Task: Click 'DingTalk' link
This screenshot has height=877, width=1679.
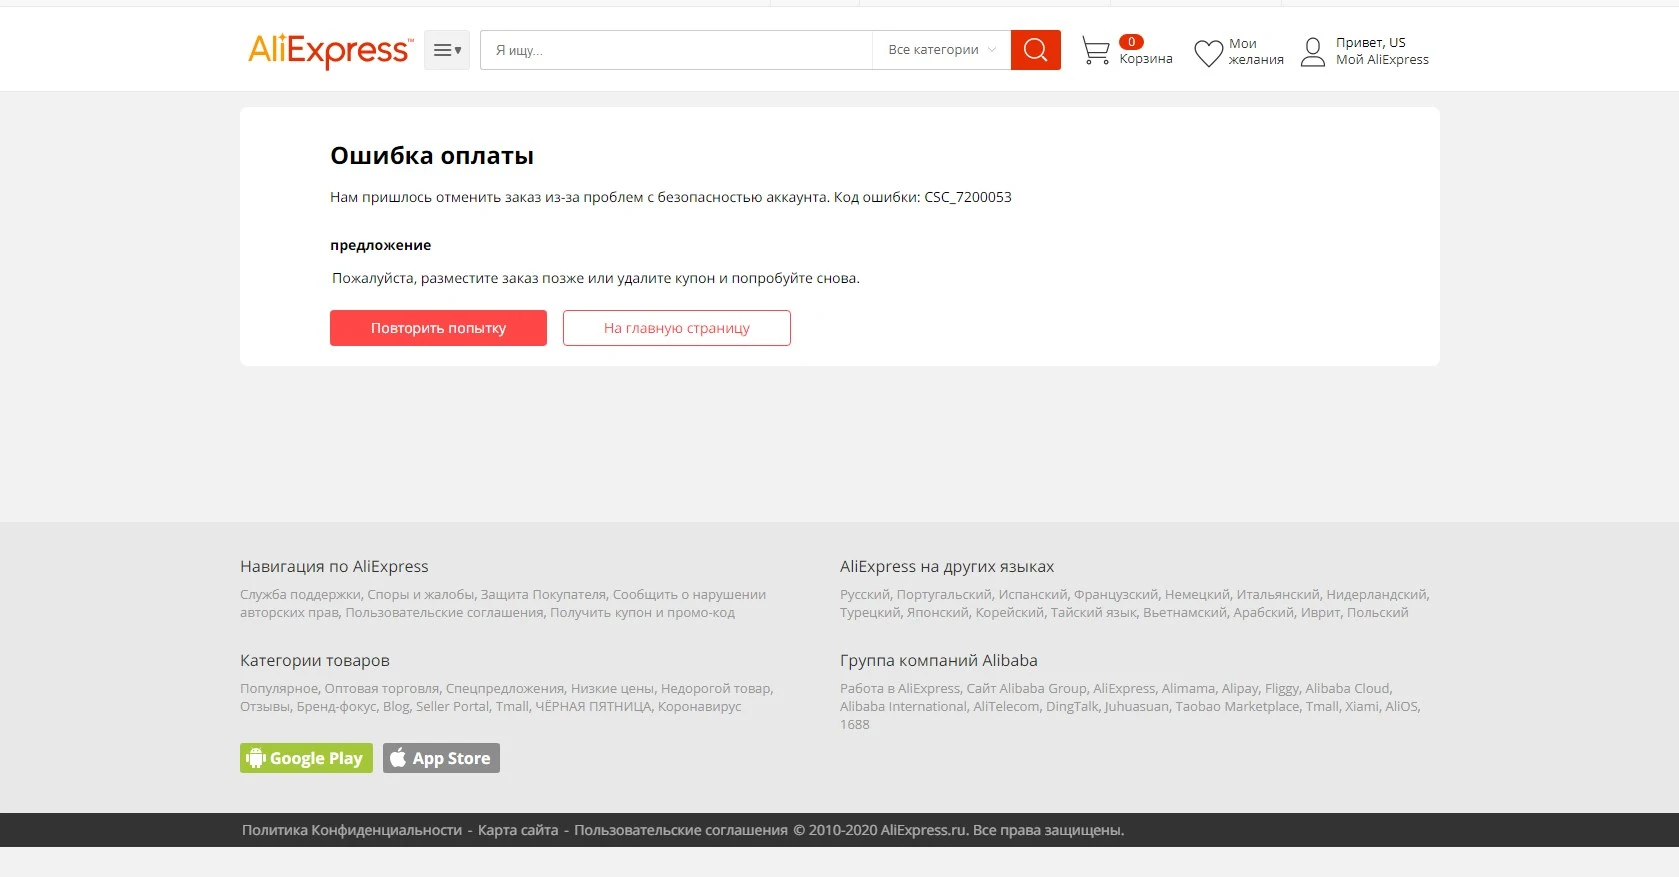Action: coord(1072,707)
